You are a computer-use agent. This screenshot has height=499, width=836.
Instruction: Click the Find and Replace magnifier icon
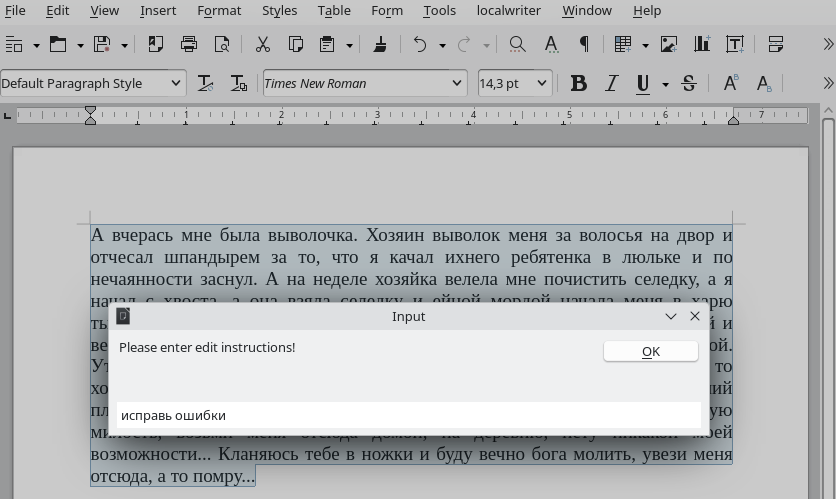pos(517,44)
